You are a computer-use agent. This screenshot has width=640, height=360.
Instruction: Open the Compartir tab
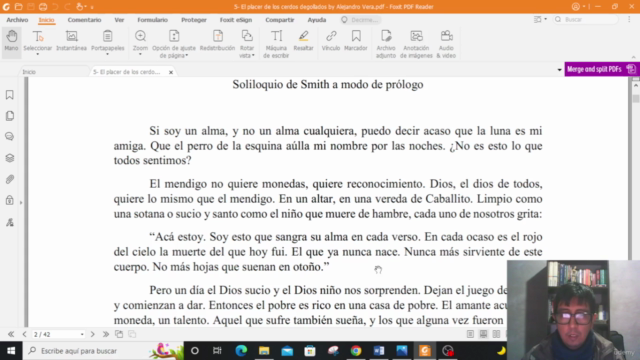click(280, 20)
